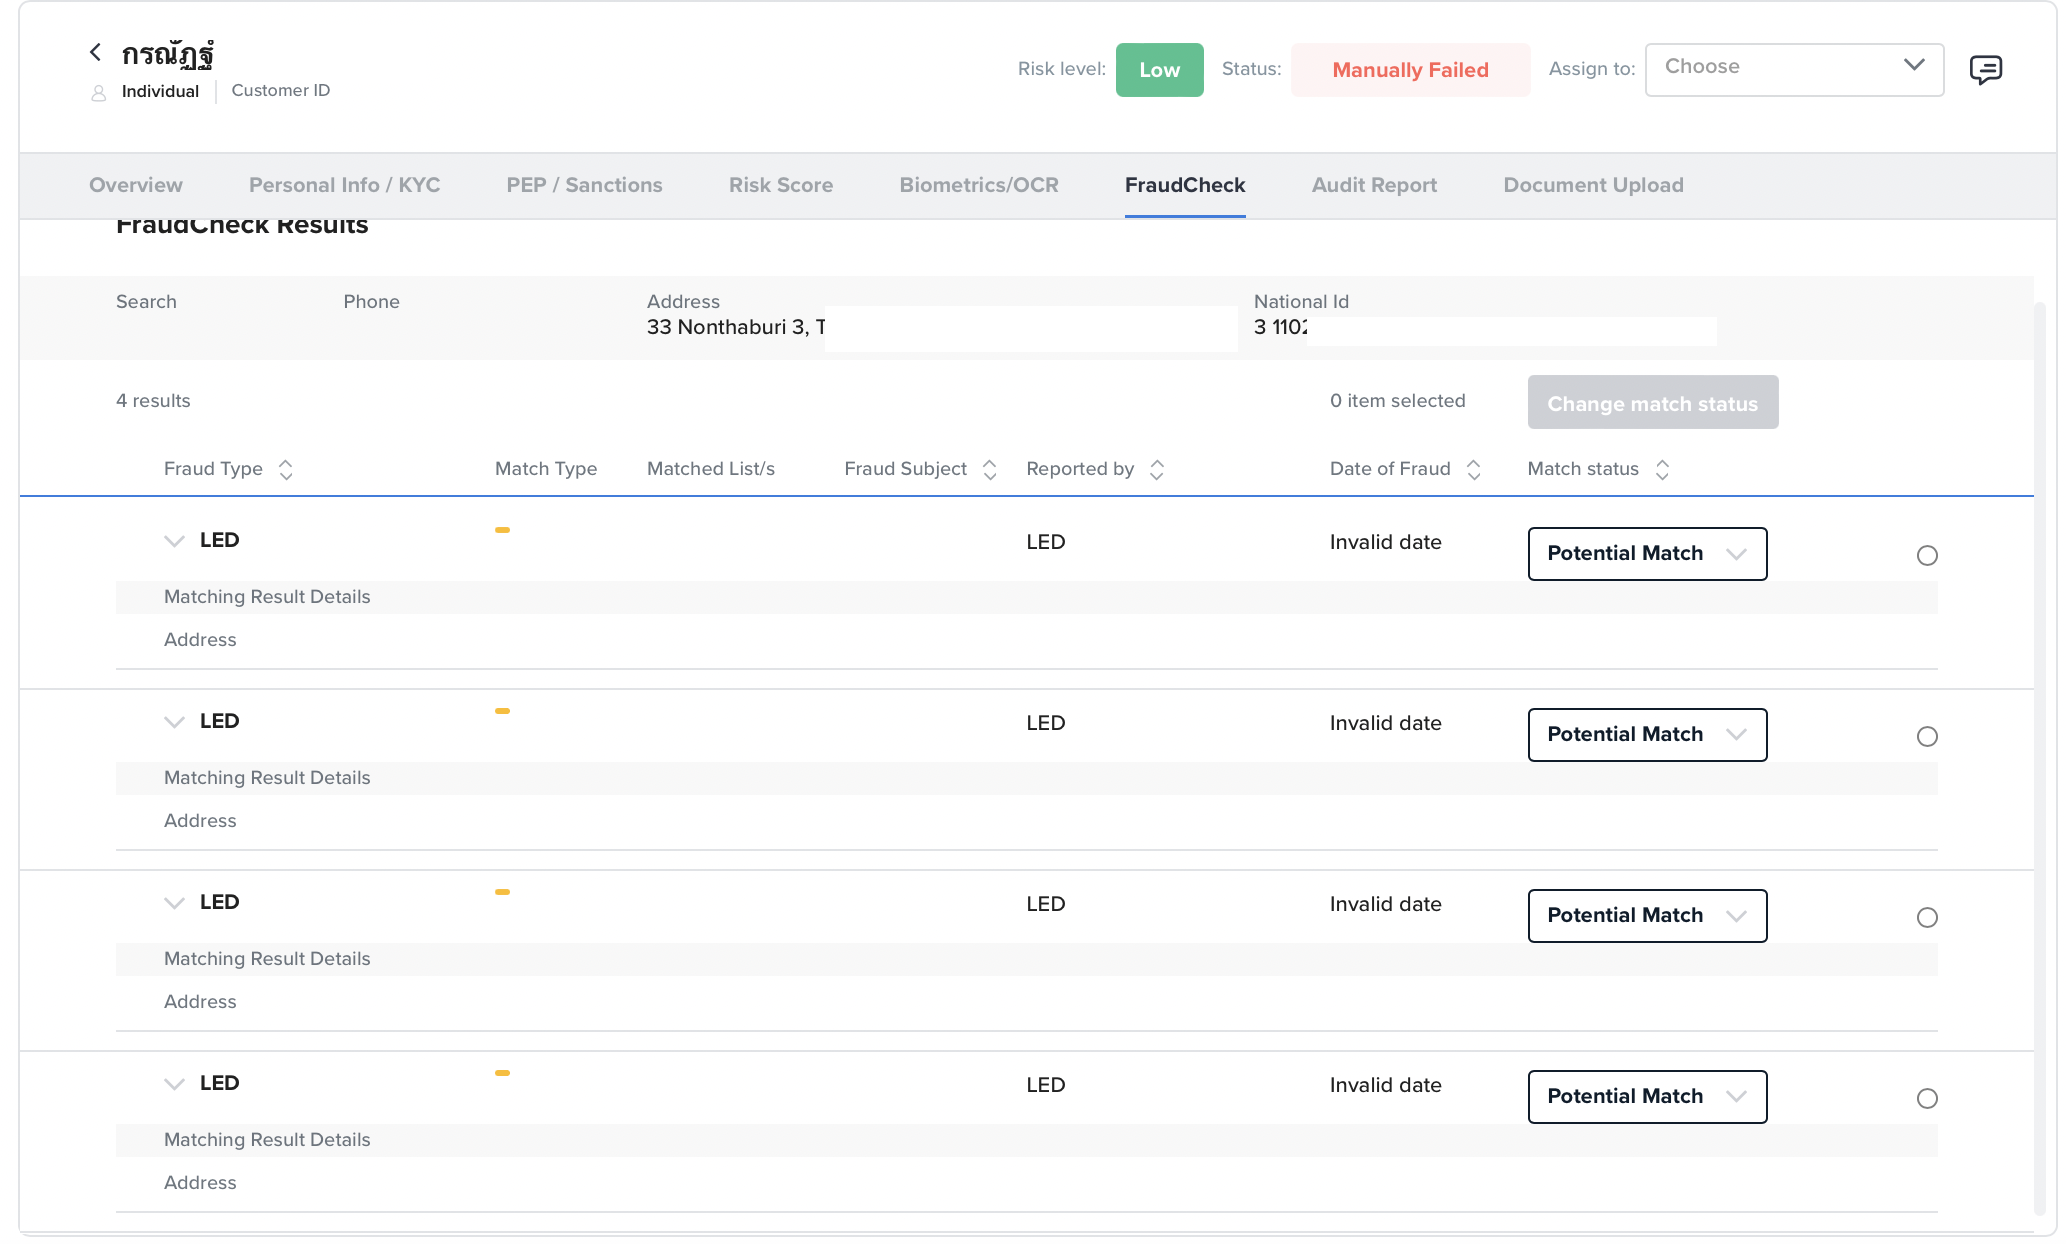The width and height of the screenshot is (2066, 1244).
Task: Collapse the second LED result row
Action: point(174,722)
